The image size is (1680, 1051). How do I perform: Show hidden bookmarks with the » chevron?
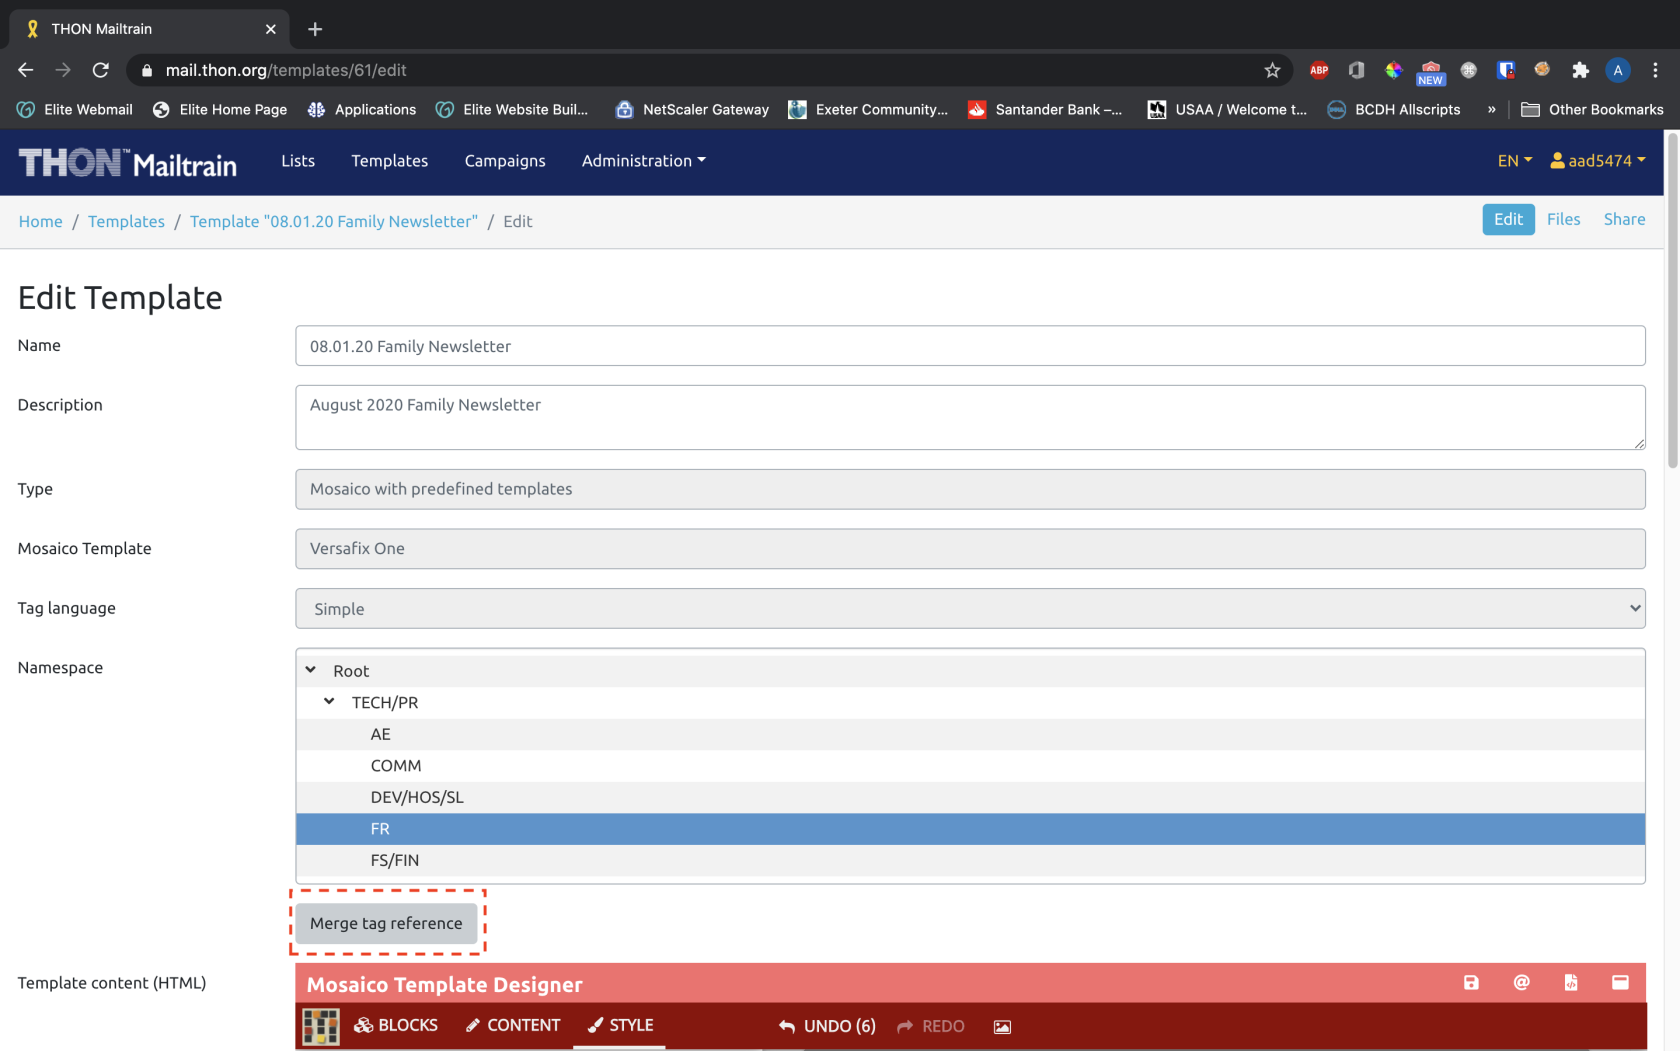(1491, 109)
